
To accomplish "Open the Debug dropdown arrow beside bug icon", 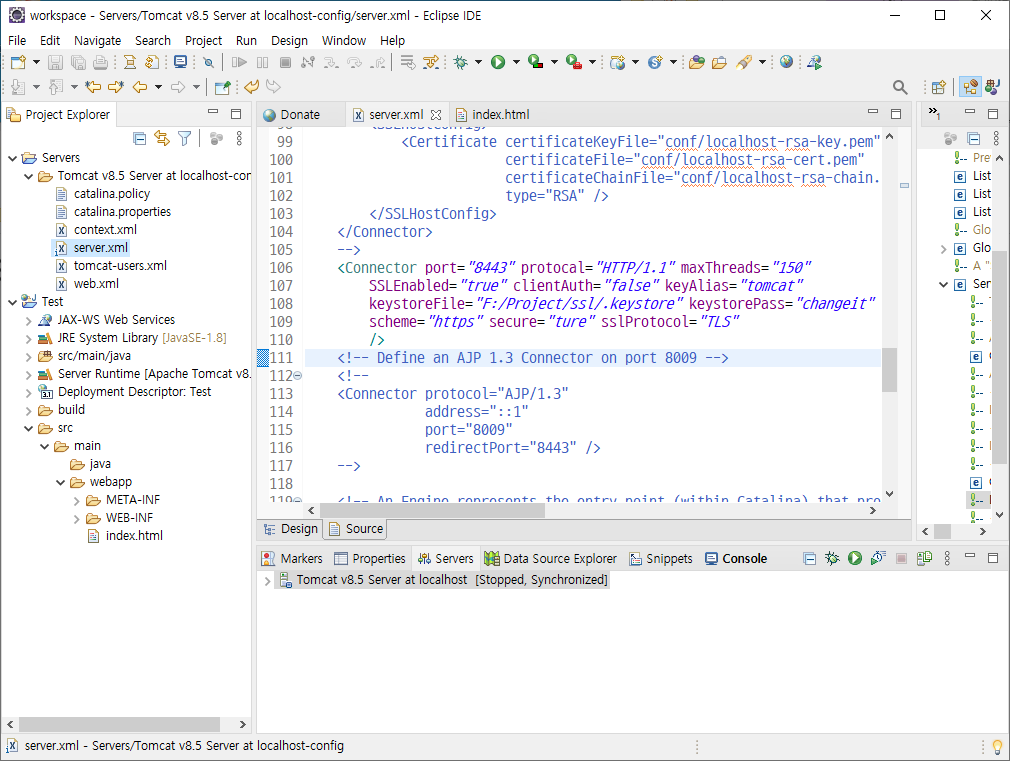I will point(479,63).
